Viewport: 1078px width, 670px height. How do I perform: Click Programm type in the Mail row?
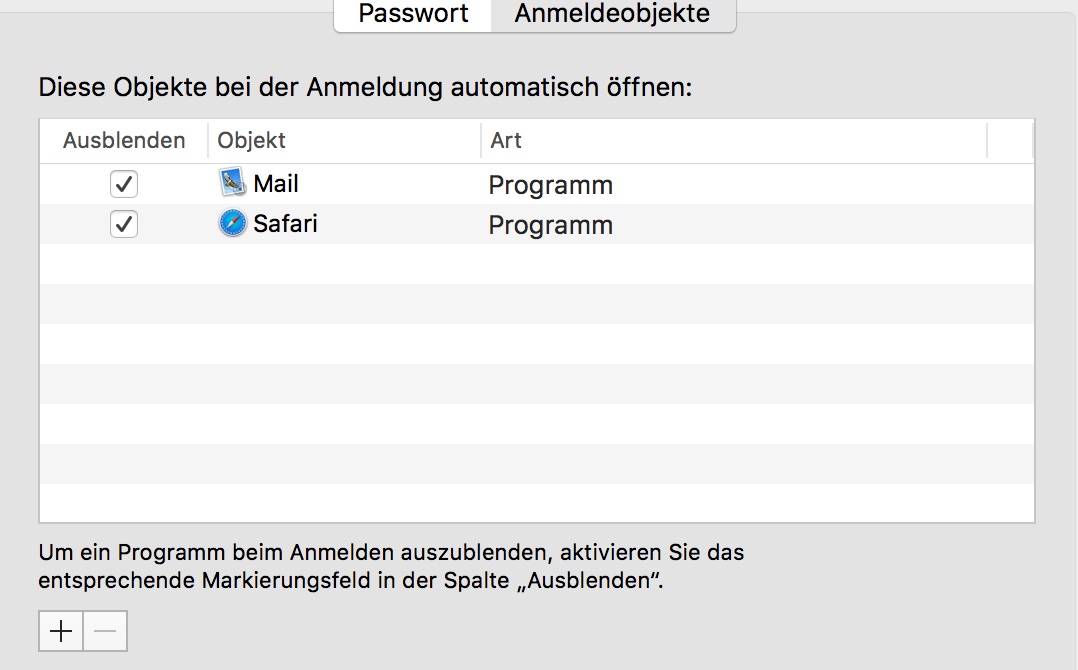click(x=550, y=185)
